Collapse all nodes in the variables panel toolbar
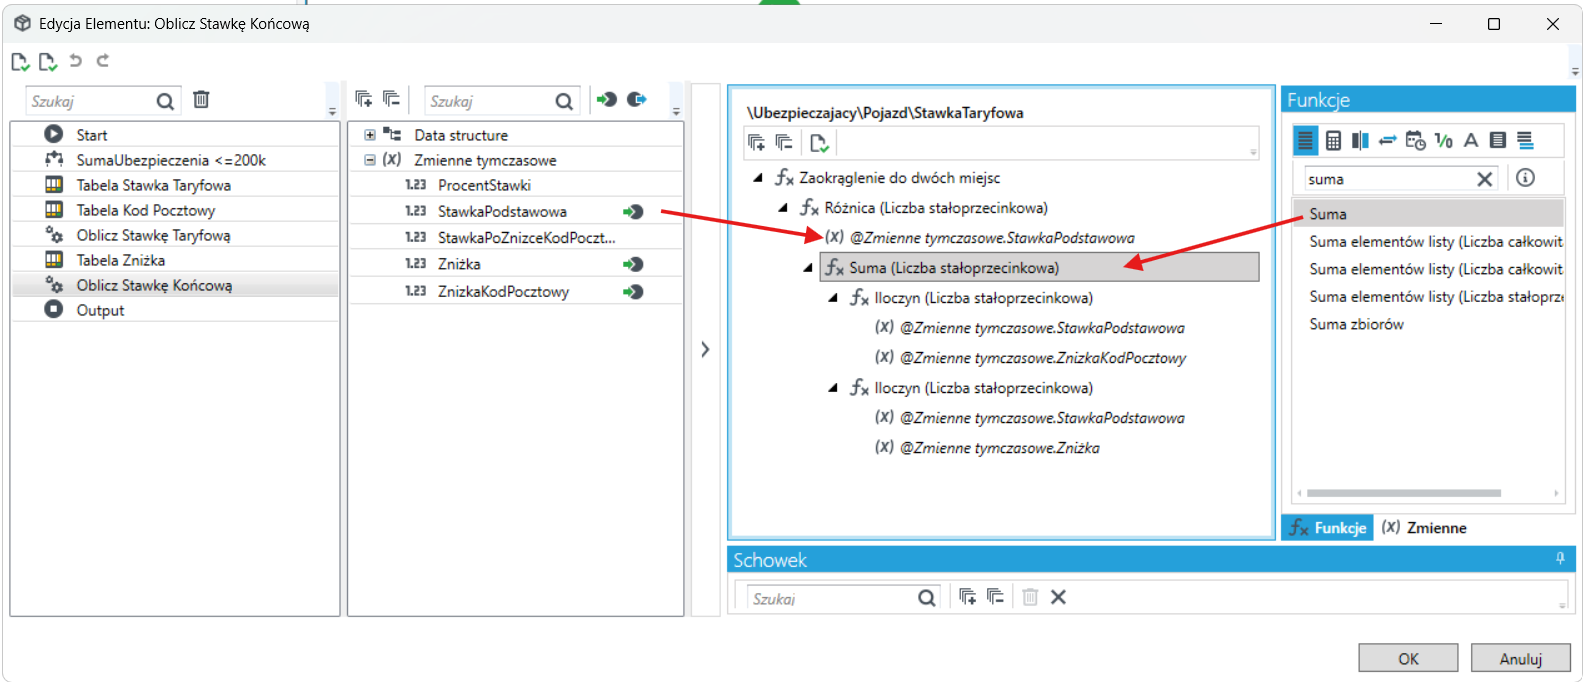 (391, 99)
